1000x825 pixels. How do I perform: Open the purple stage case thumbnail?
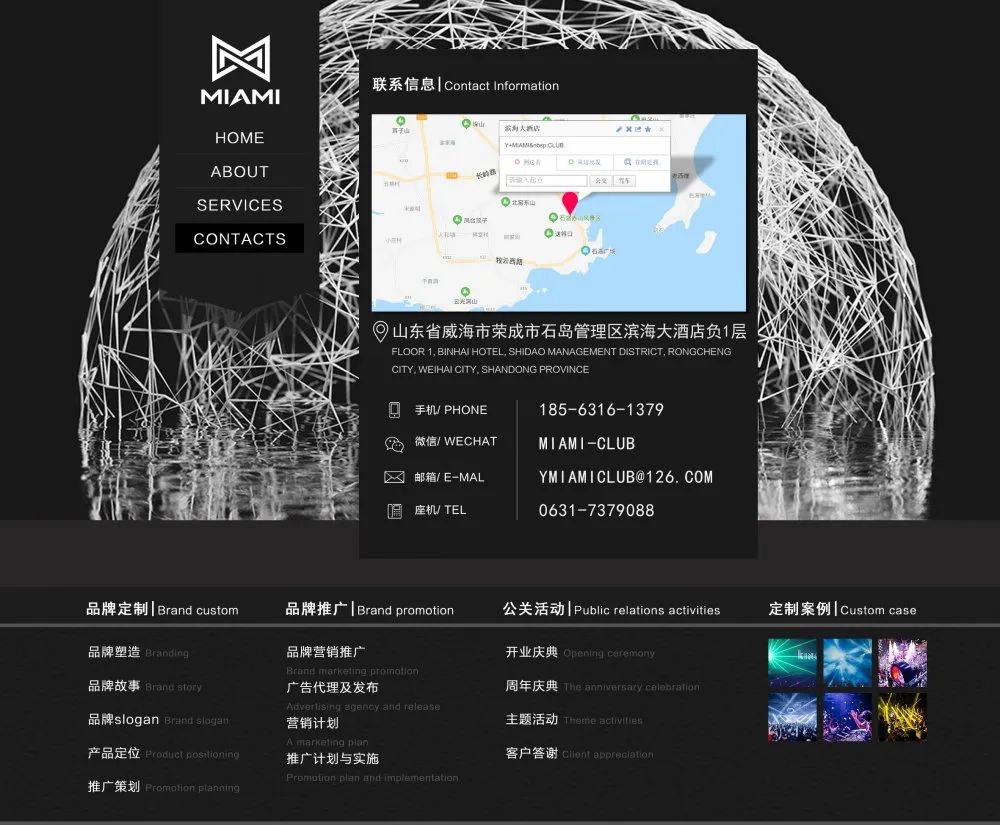pyautogui.click(x=902, y=662)
